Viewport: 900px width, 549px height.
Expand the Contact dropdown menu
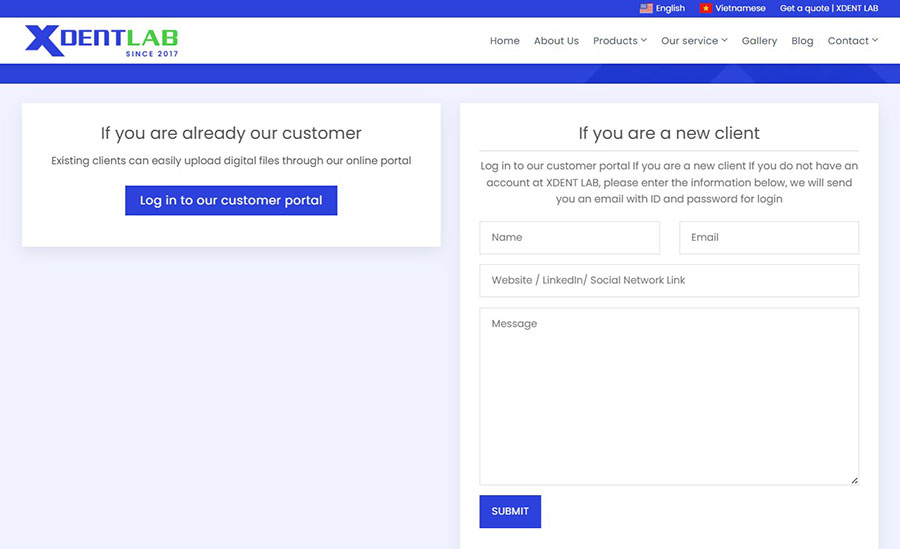click(x=852, y=41)
